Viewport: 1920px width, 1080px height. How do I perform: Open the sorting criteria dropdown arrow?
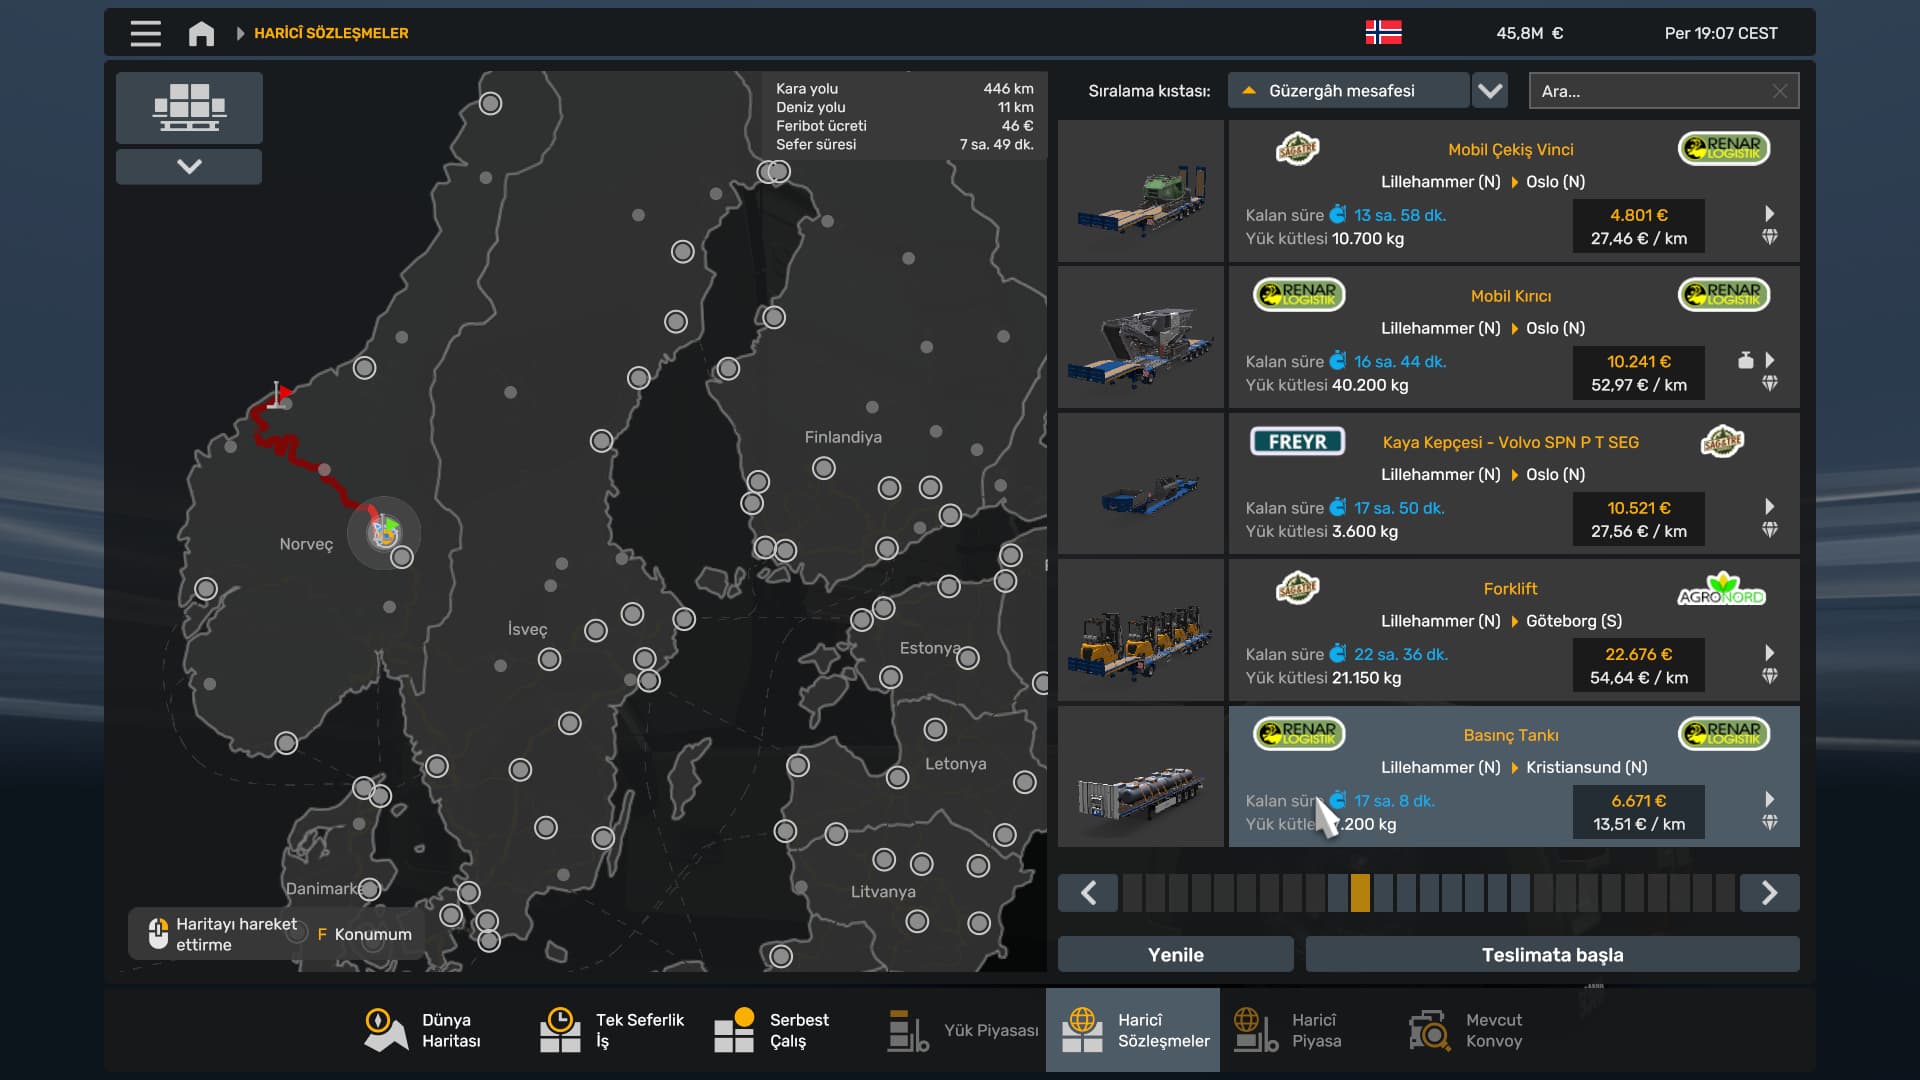tap(1490, 91)
